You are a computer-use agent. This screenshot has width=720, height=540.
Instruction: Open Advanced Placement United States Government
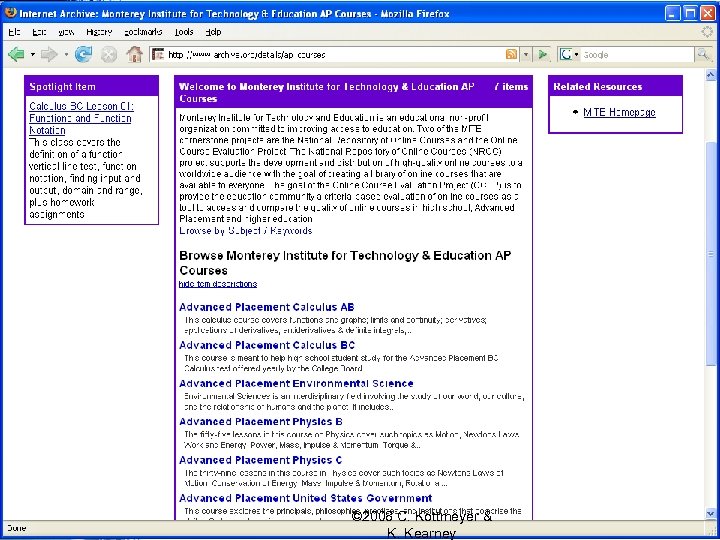point(306,498)
